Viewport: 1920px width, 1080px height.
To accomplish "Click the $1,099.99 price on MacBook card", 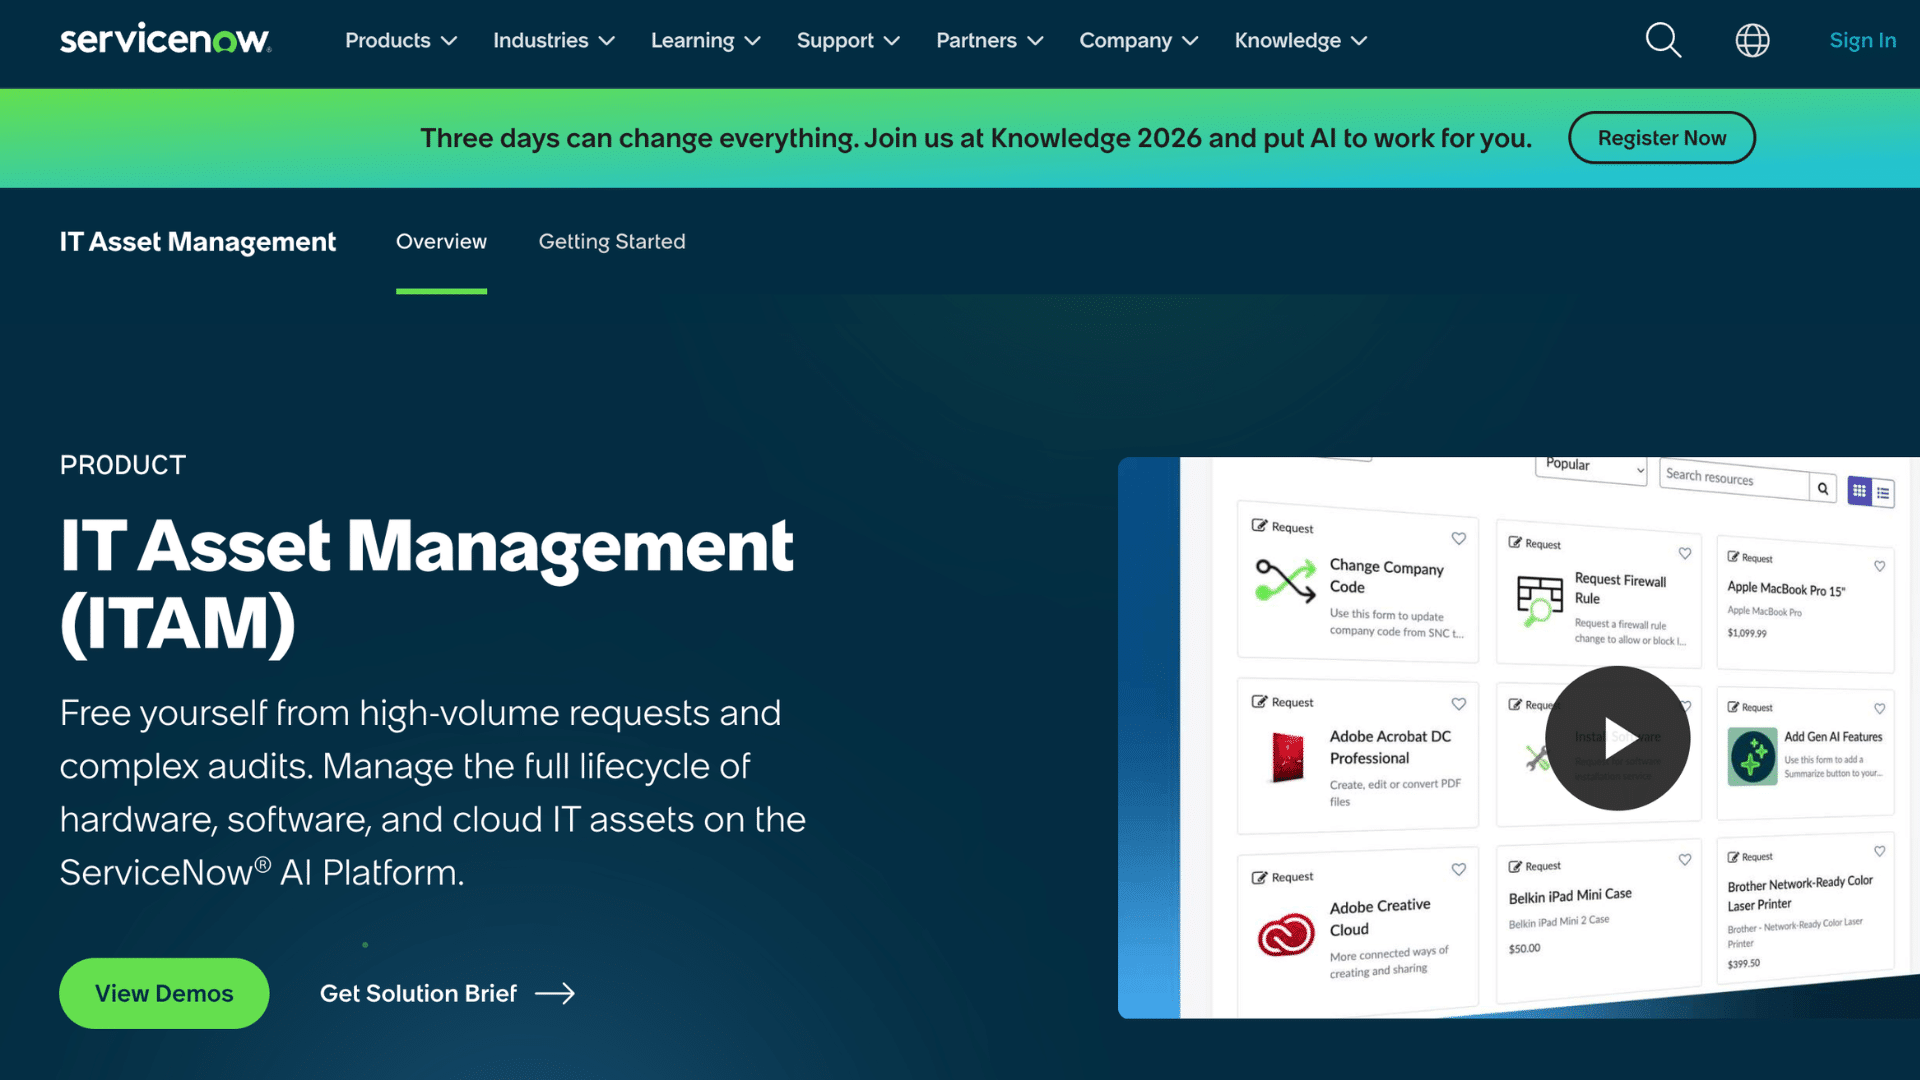I will [x=1747, y=633].
